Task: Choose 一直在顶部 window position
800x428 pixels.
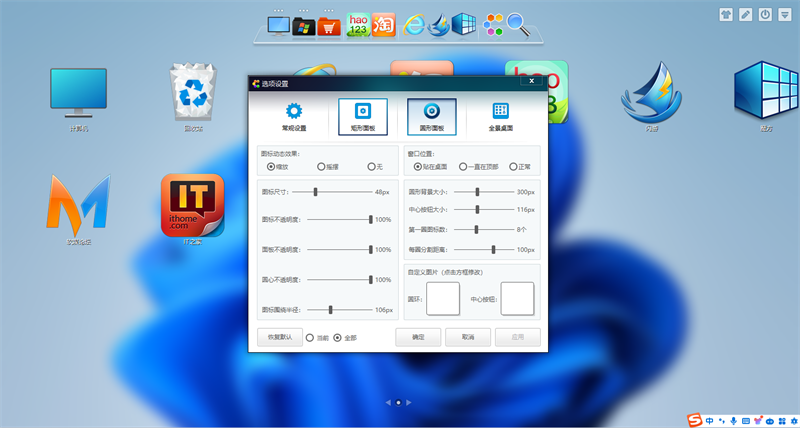Action: (x=479, y=167)
